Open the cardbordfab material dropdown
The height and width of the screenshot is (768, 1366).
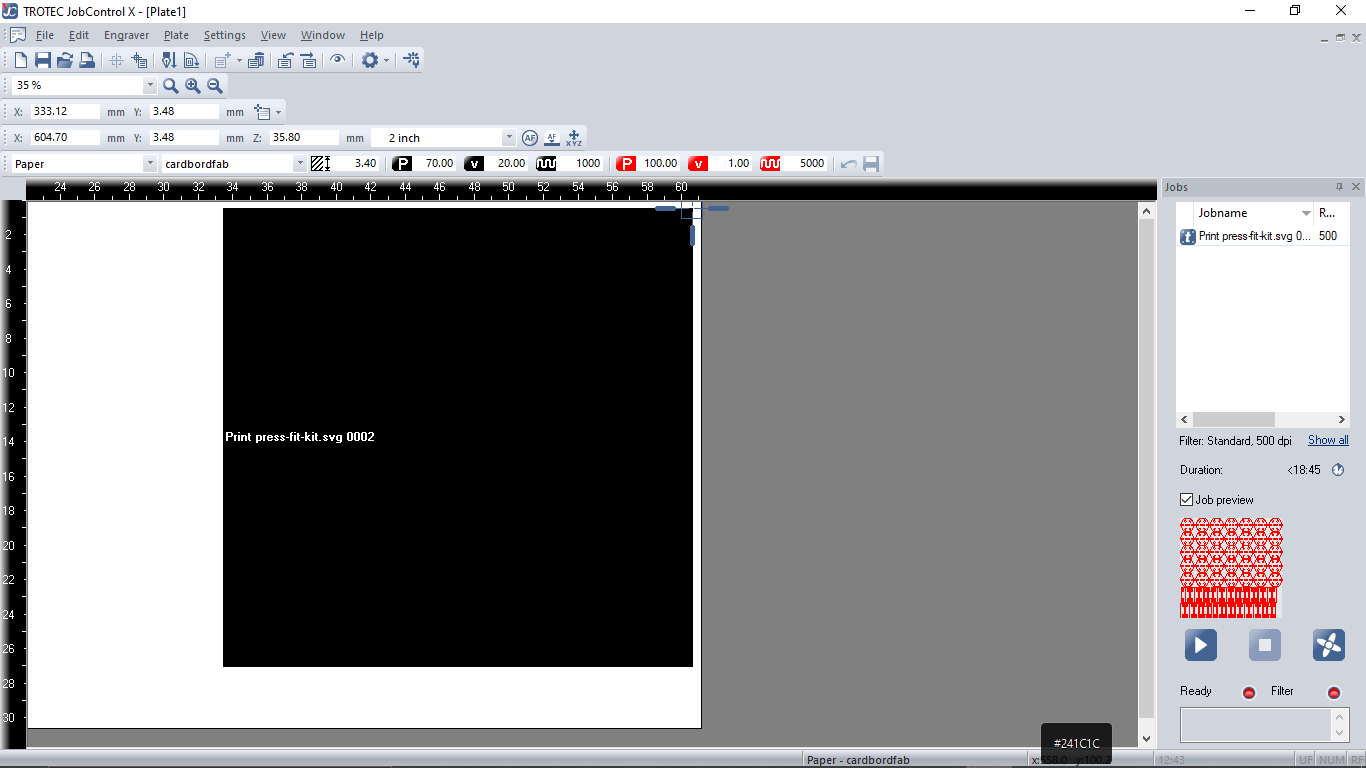[300, 164]
